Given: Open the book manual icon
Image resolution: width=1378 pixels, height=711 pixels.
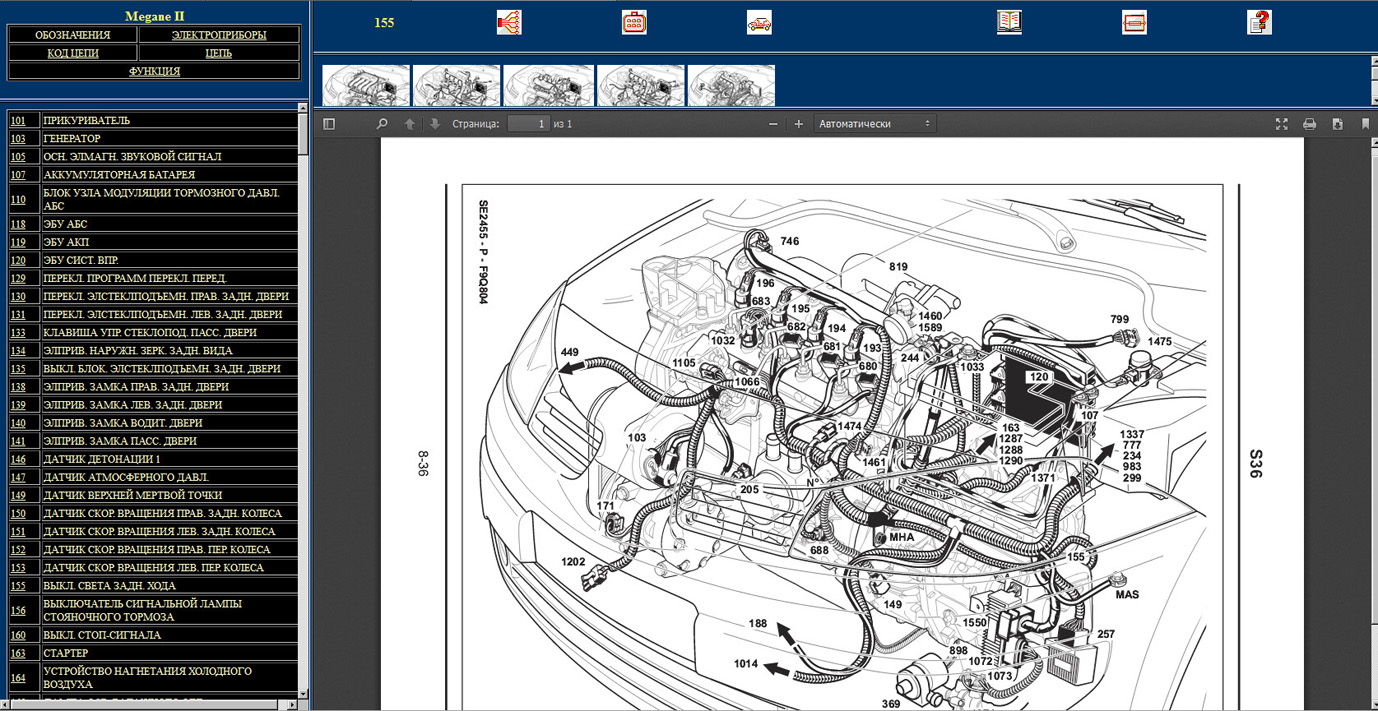Looking at the screenshot, I should [x=1009, y=22].
